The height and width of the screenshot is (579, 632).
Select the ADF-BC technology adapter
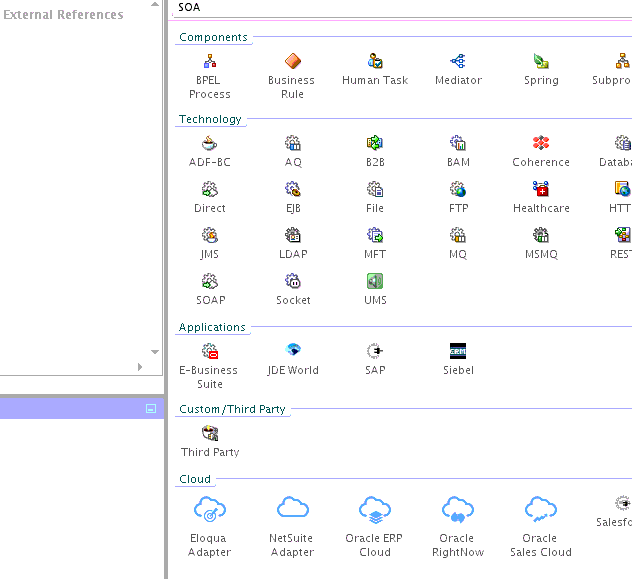tap(210, 144)
